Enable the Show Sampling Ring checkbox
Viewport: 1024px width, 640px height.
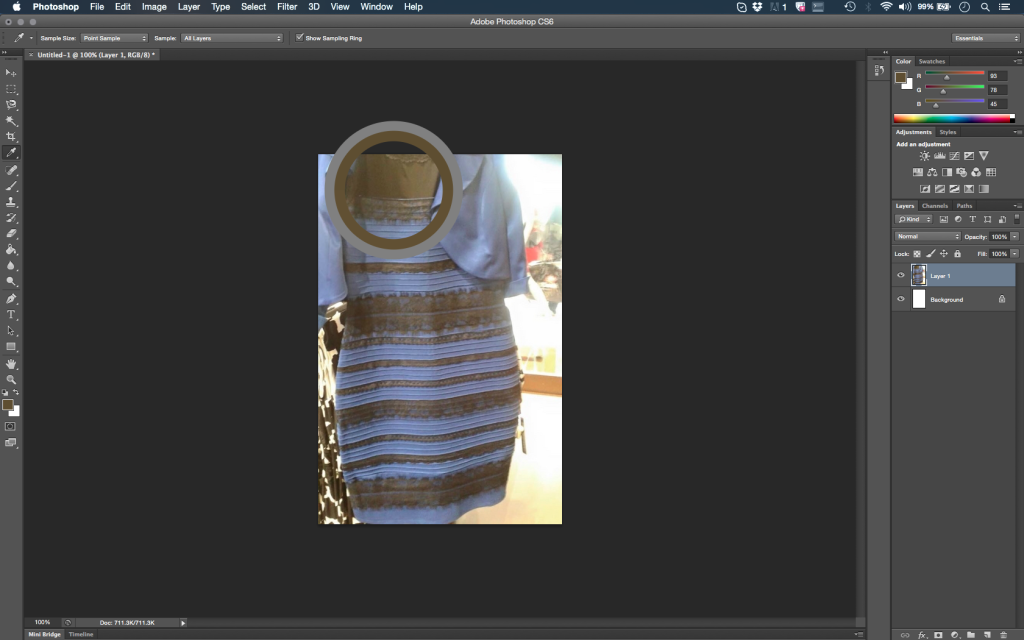(x=301, y=38)
